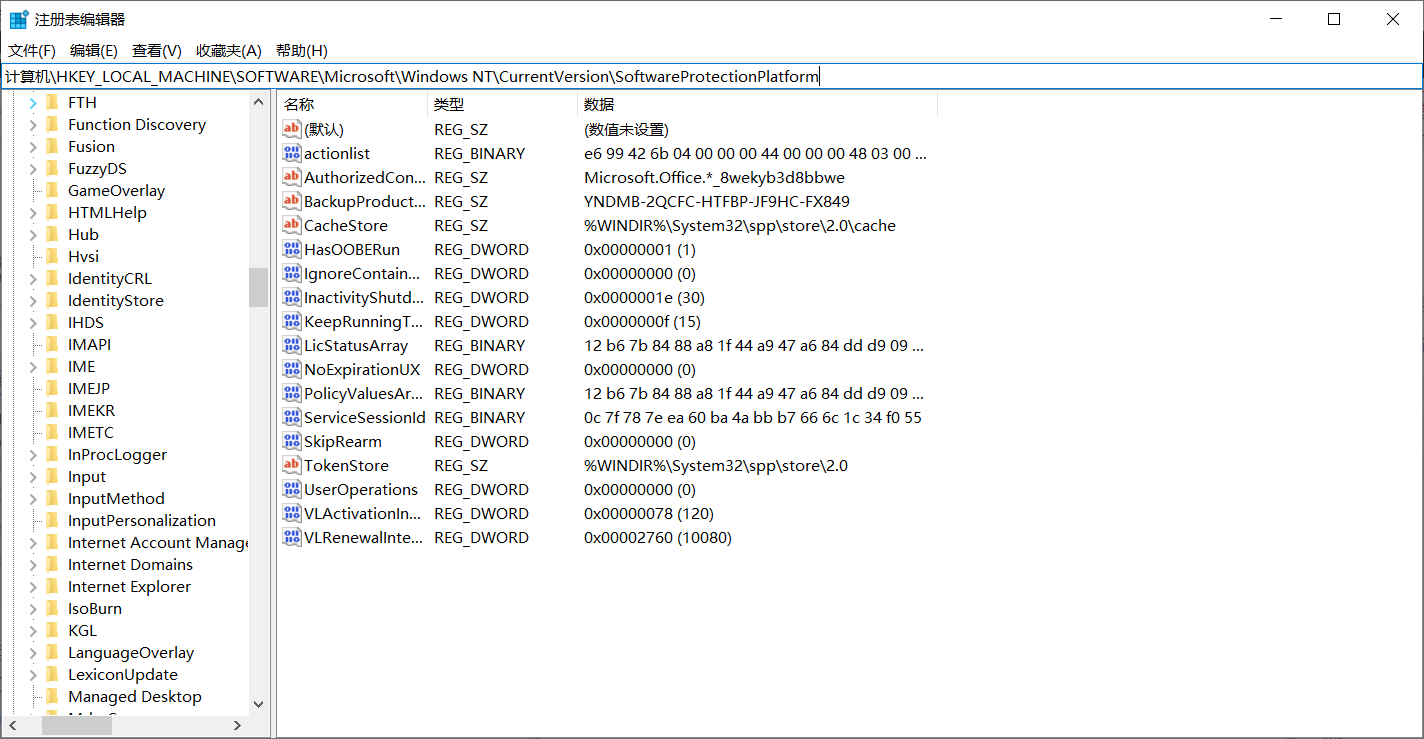The image size is (1424, 739).
Task: Expand the IdentityCRL key node
Action: click(x=32, y=278)
